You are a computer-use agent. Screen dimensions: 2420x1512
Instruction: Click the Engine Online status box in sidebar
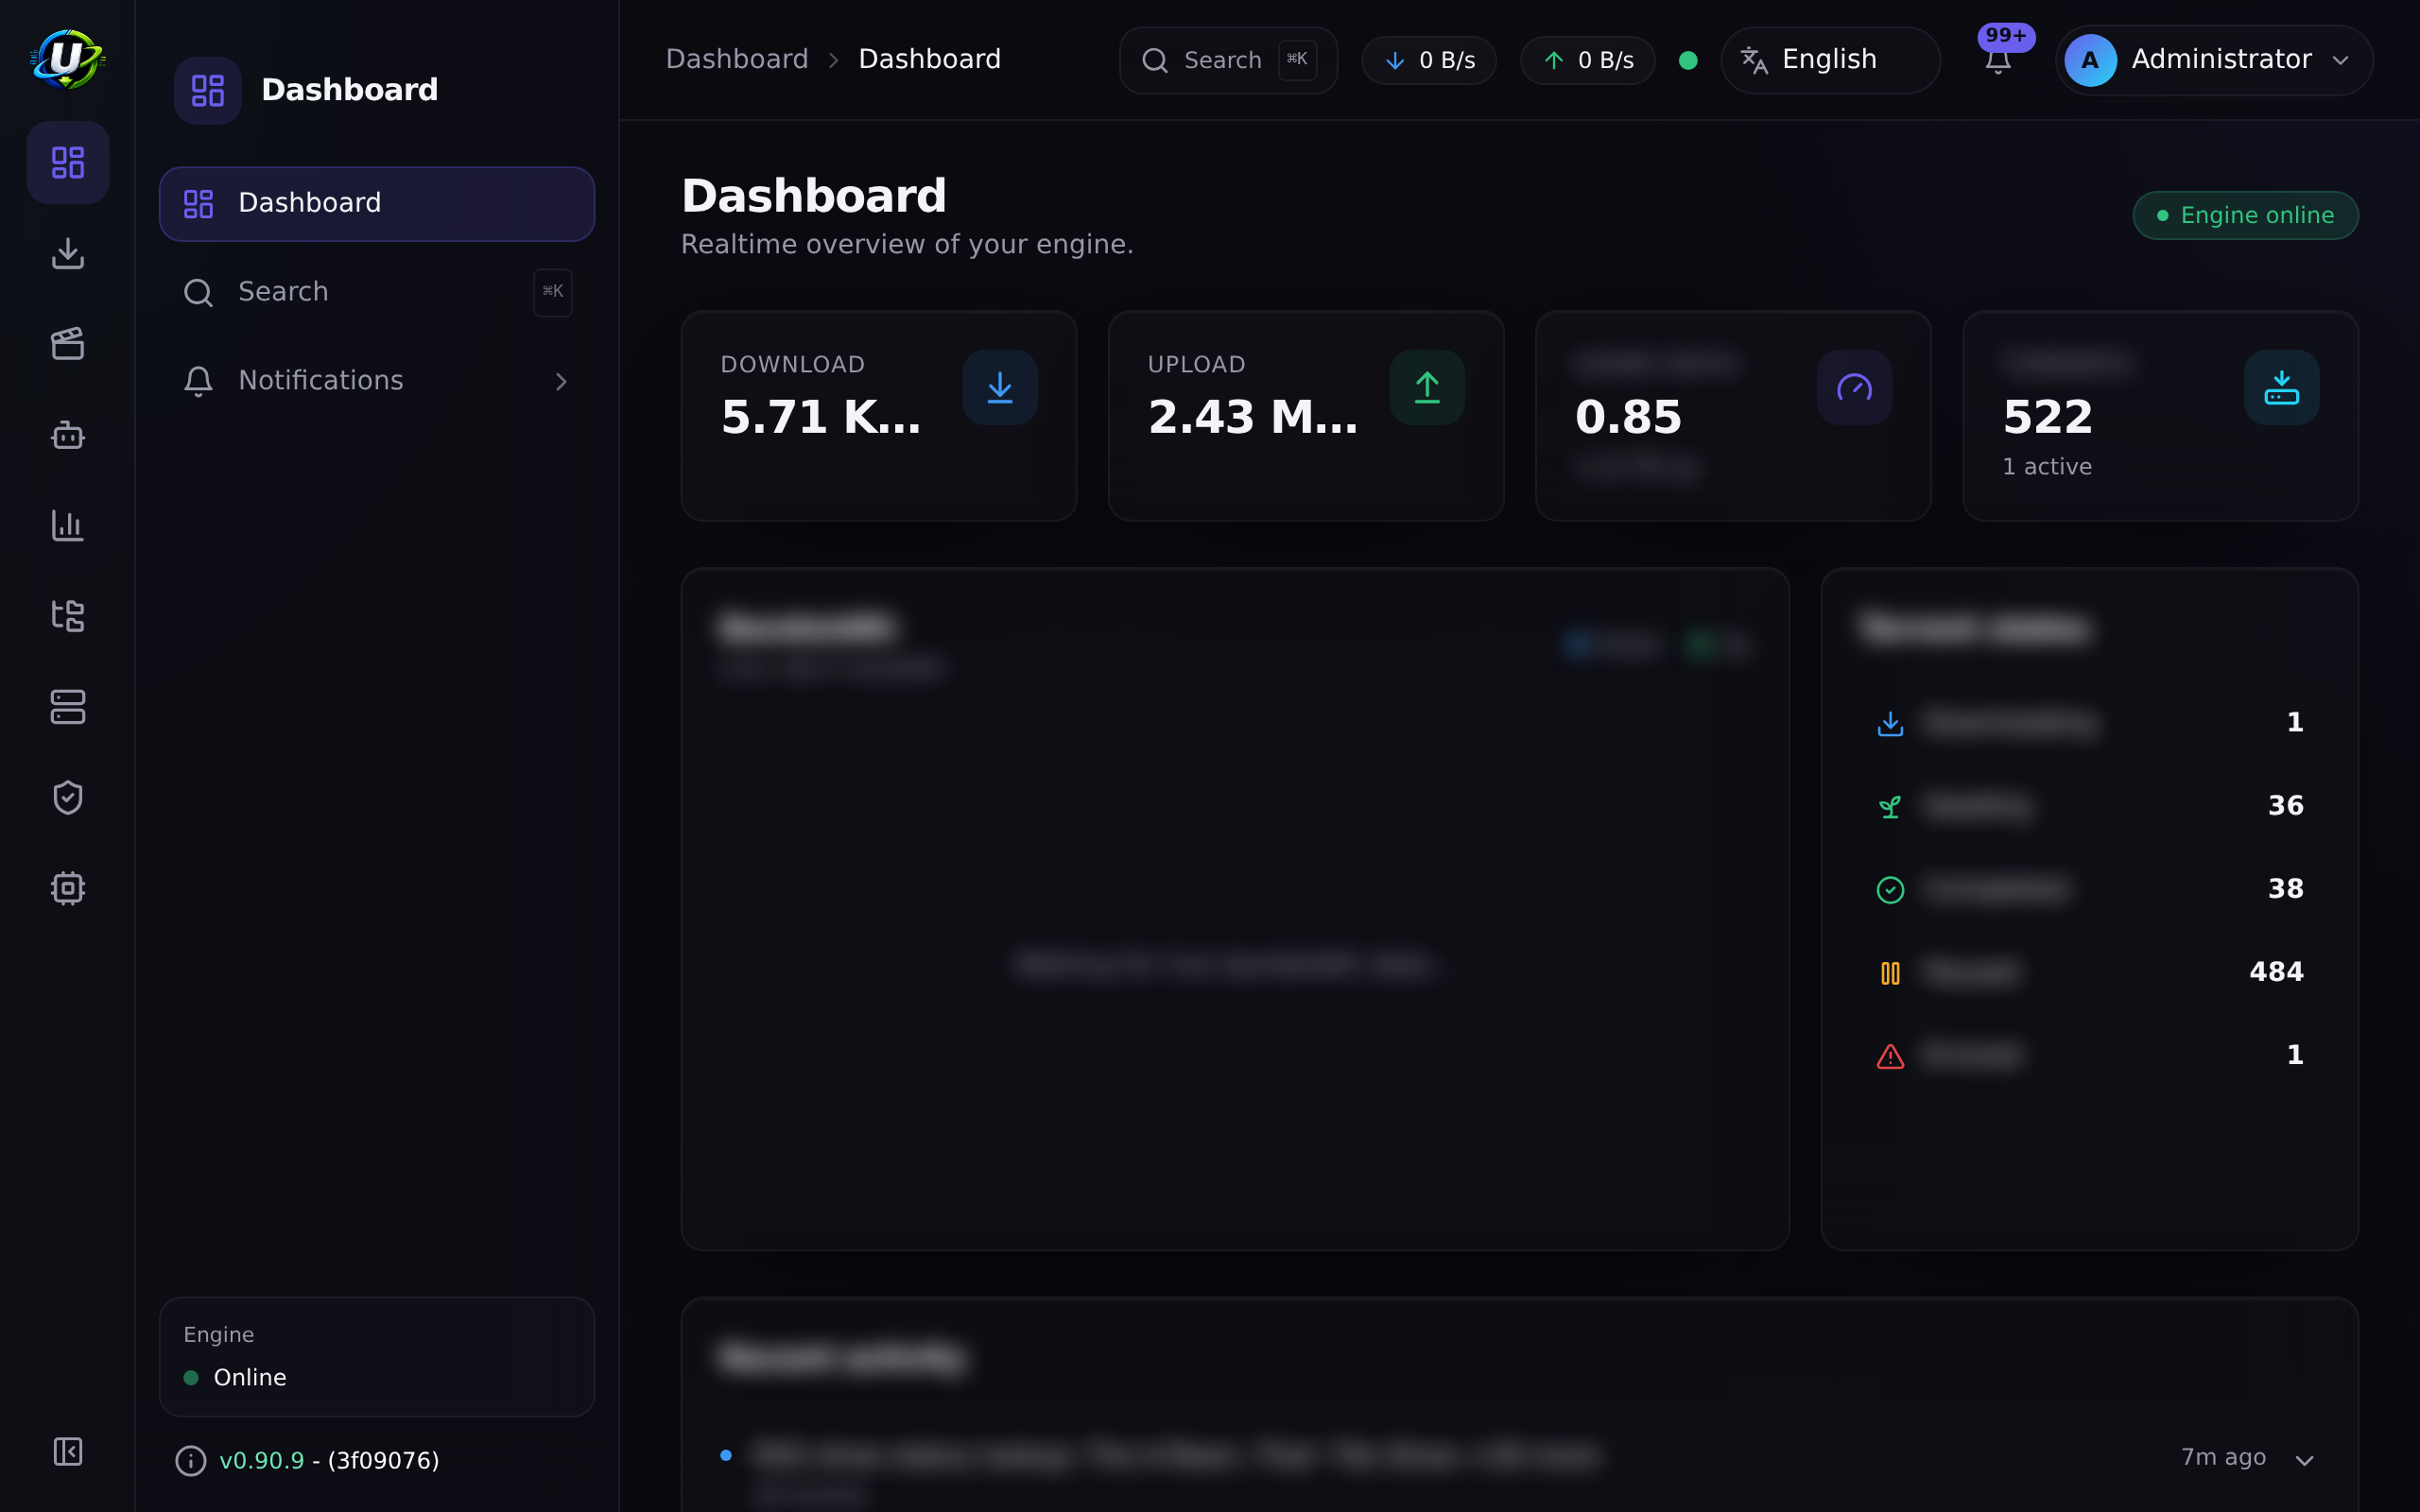point(377,1357)
